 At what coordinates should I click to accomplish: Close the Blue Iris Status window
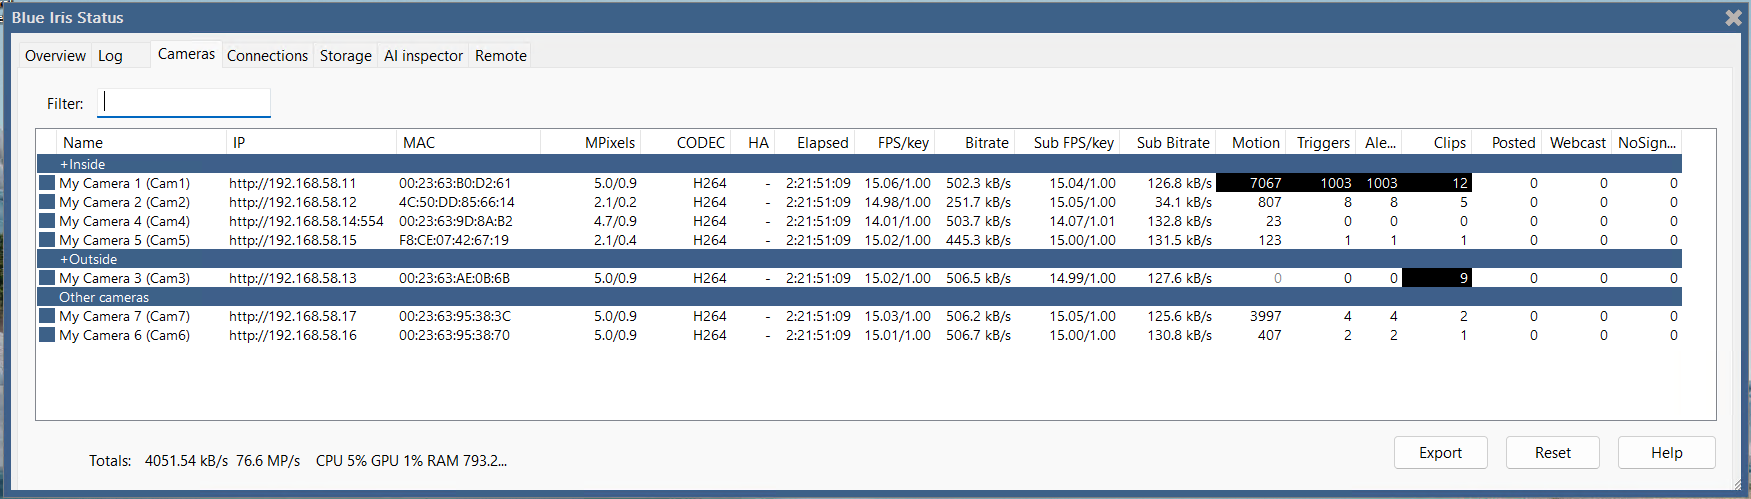1733,18
